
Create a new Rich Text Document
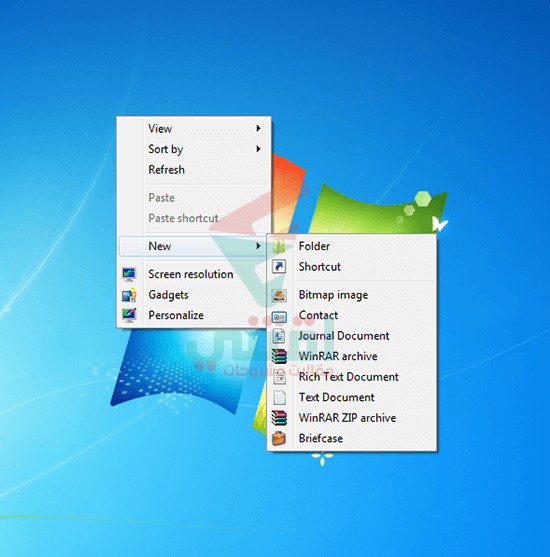pyautogui.click(x=352, y=377)
